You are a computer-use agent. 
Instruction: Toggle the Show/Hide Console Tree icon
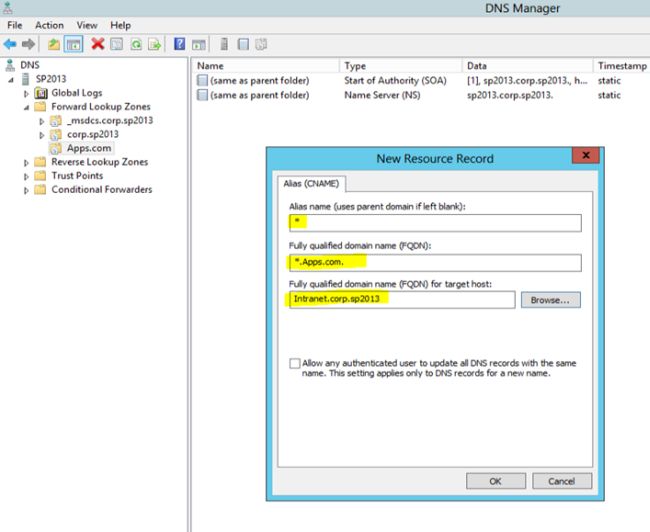[x=74, y=44]
